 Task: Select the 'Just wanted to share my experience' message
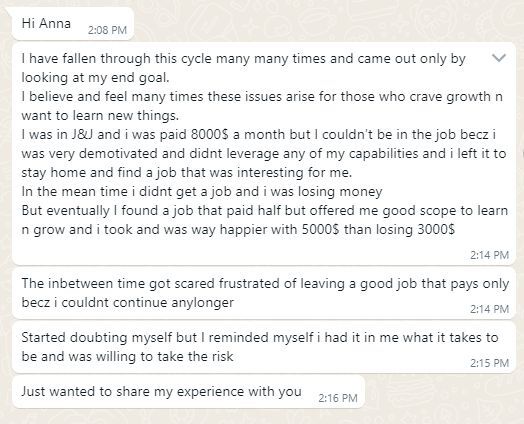point(188,392)
